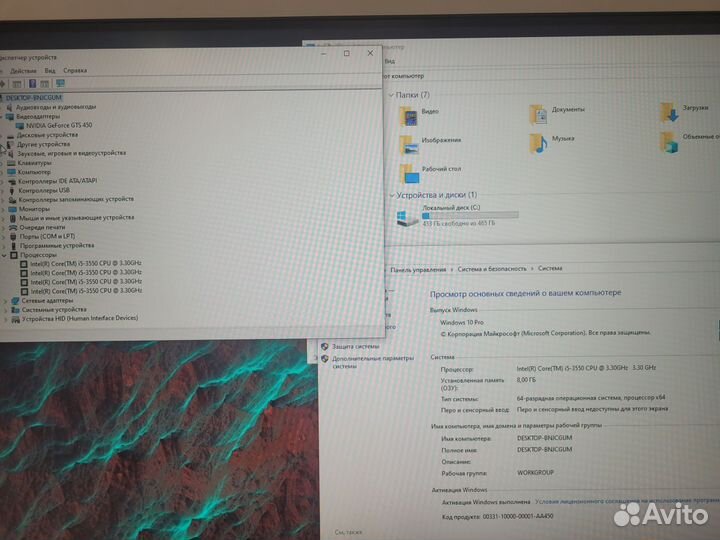The width and height of the screenshot is (720, 540).
Task: Click the printer icon beside Очереди печати
Action: [13, 227]
